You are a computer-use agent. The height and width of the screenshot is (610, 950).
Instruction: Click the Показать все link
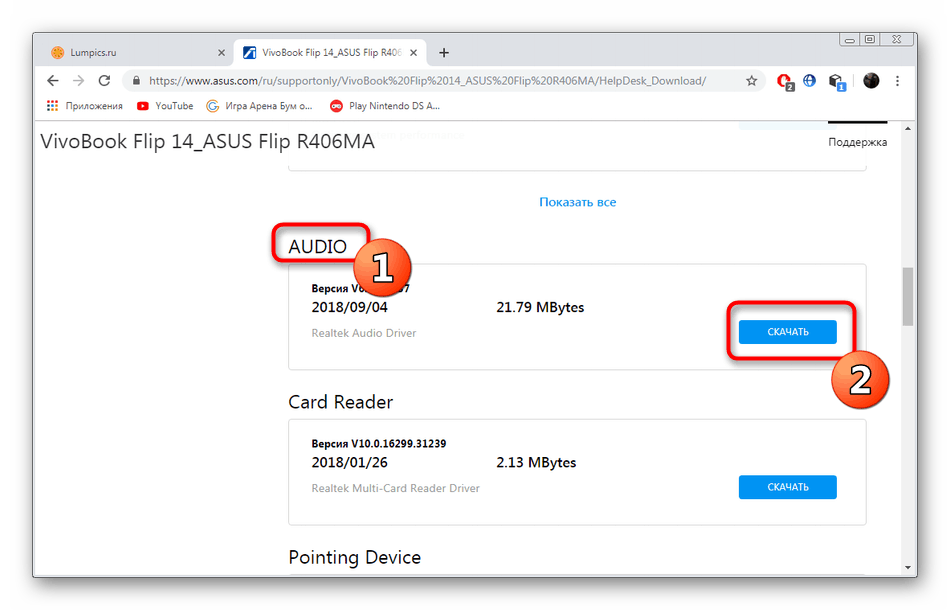(577, 202)
